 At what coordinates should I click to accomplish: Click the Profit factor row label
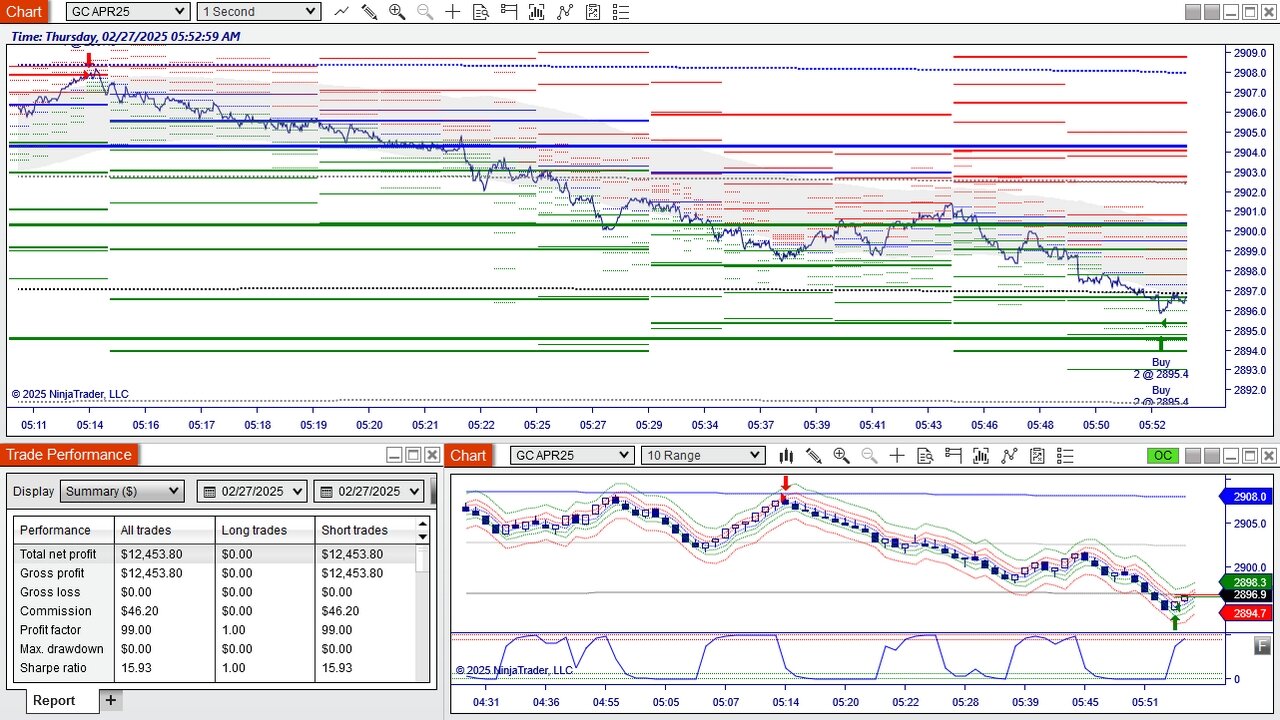pyautogui.click(x=51, y=631)
